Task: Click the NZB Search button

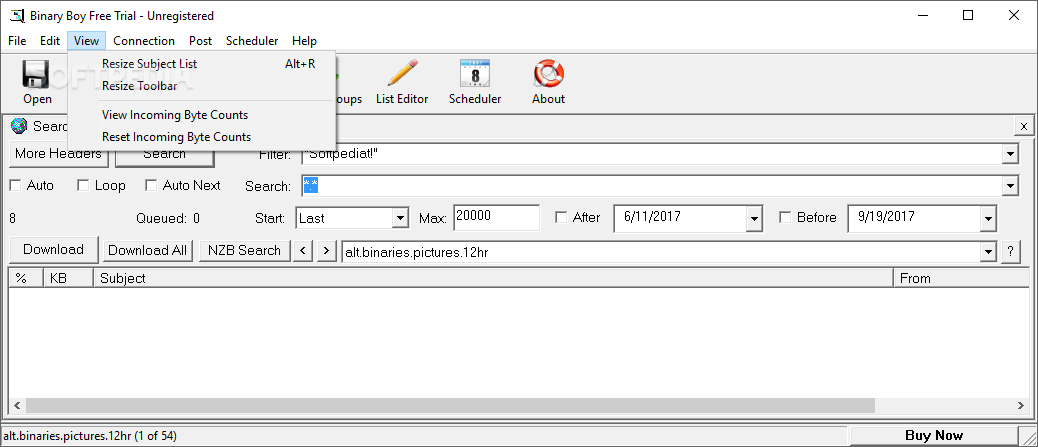Action: point(244,250)
